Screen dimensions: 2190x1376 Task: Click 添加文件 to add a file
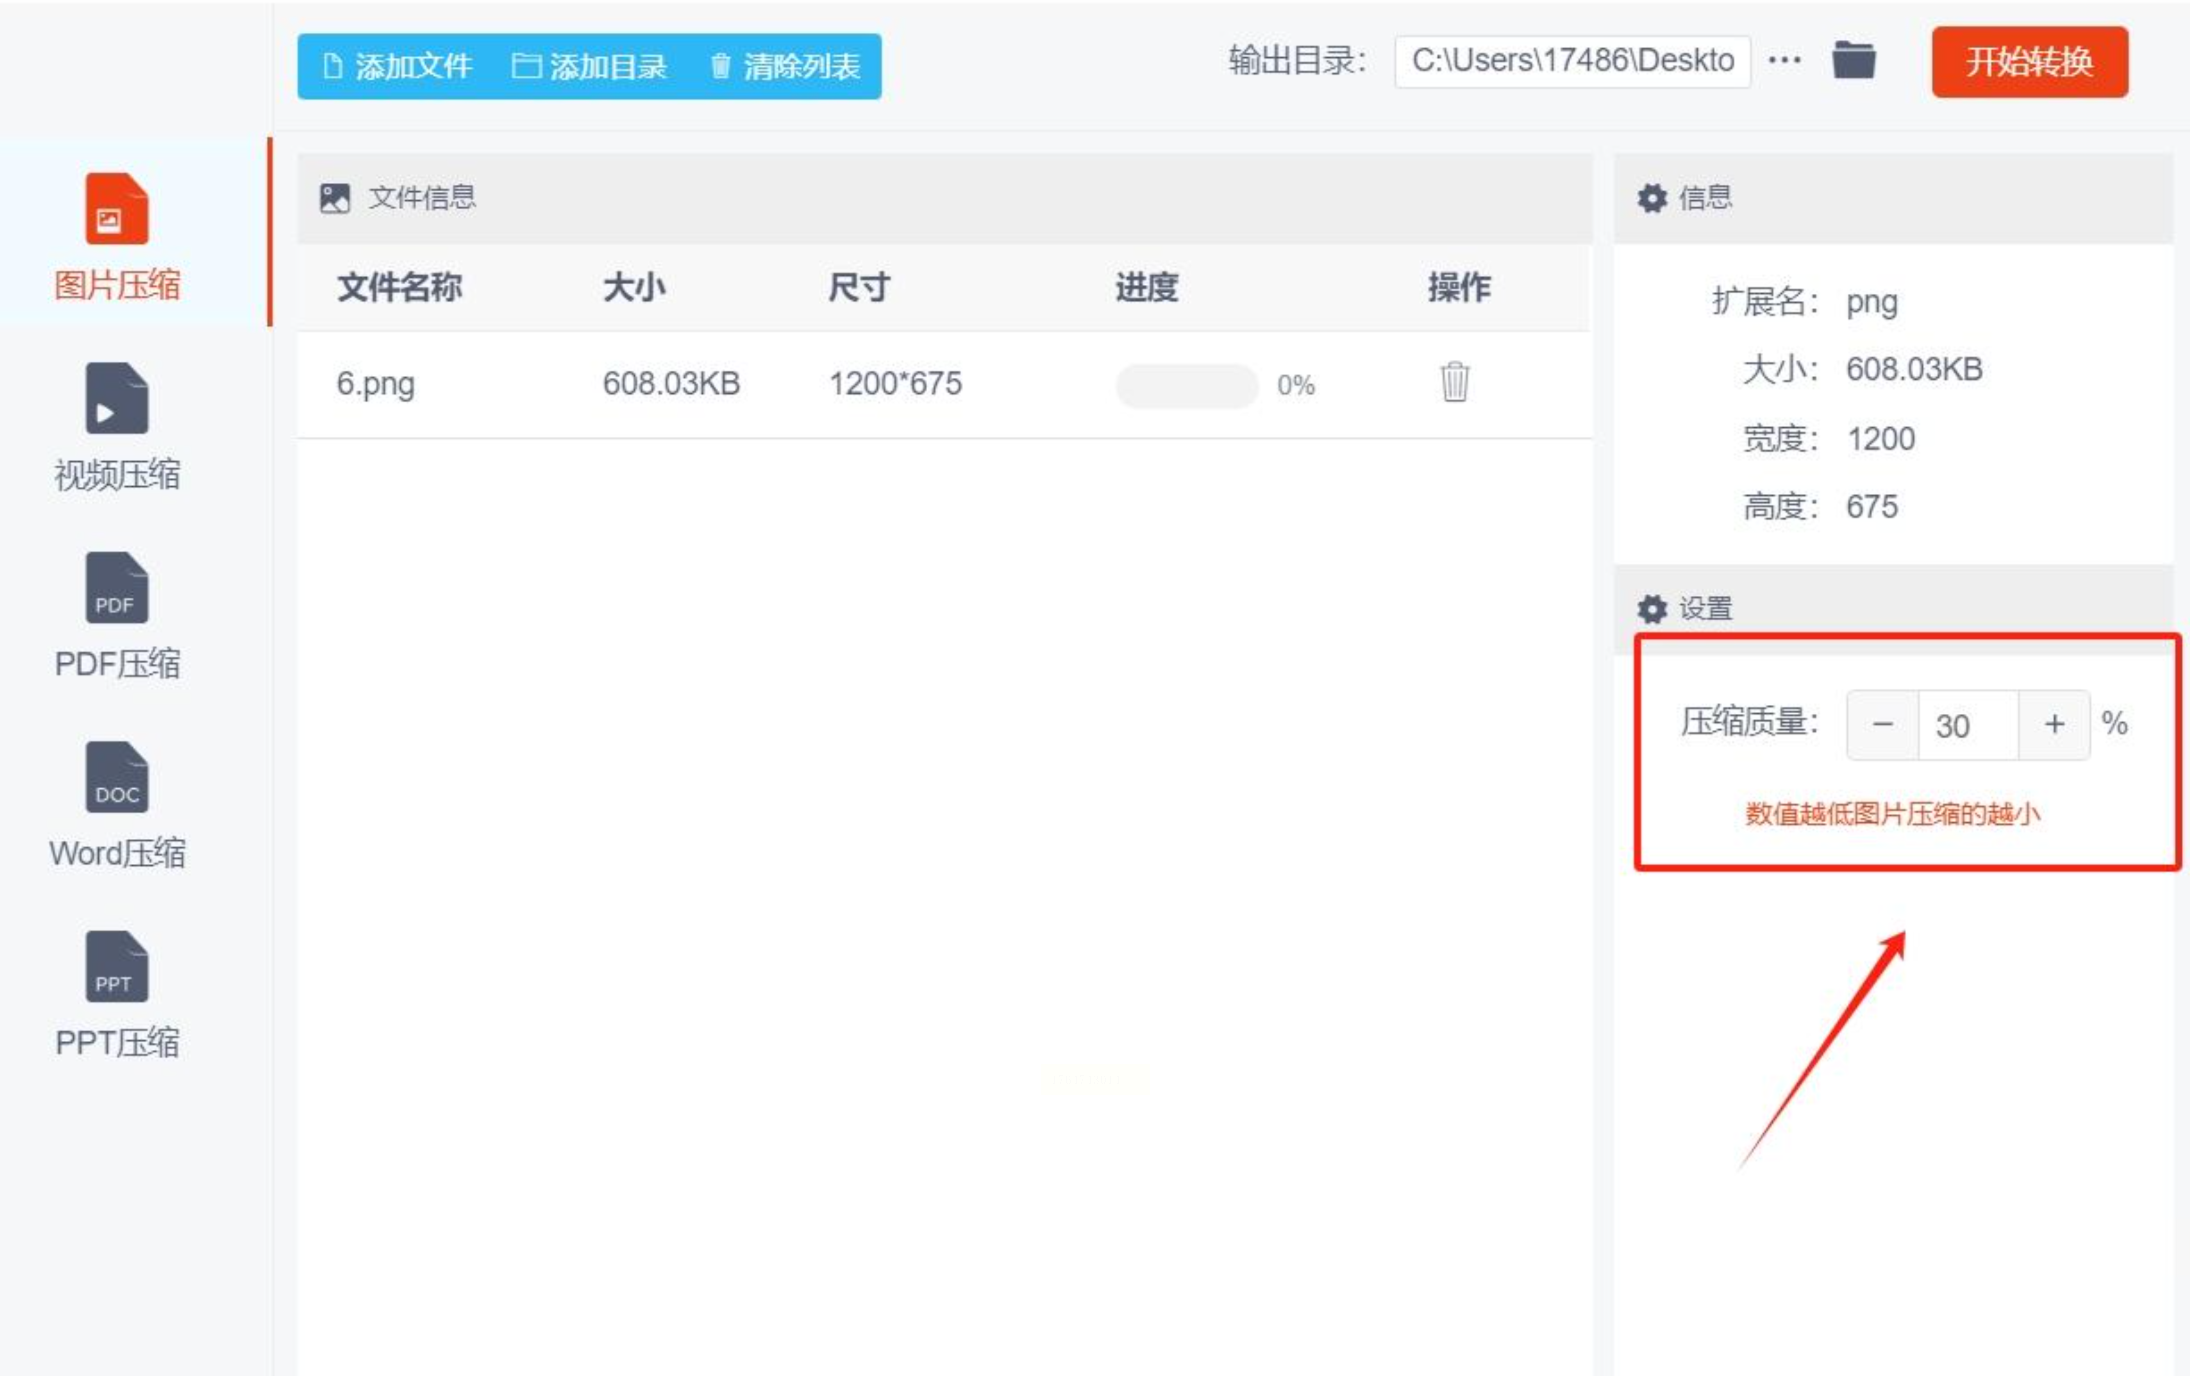[x=398, y=67]
